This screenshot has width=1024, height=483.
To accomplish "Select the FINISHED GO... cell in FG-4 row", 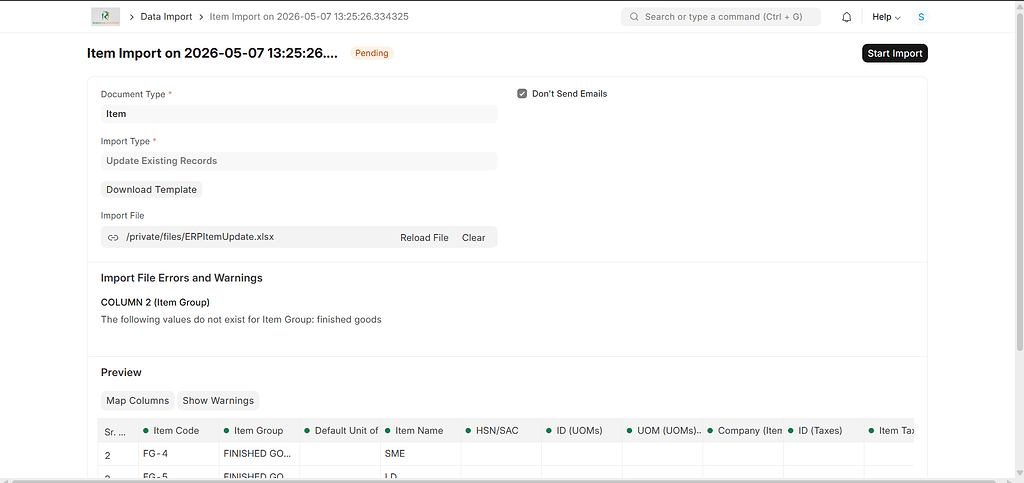I will [259, 454].
